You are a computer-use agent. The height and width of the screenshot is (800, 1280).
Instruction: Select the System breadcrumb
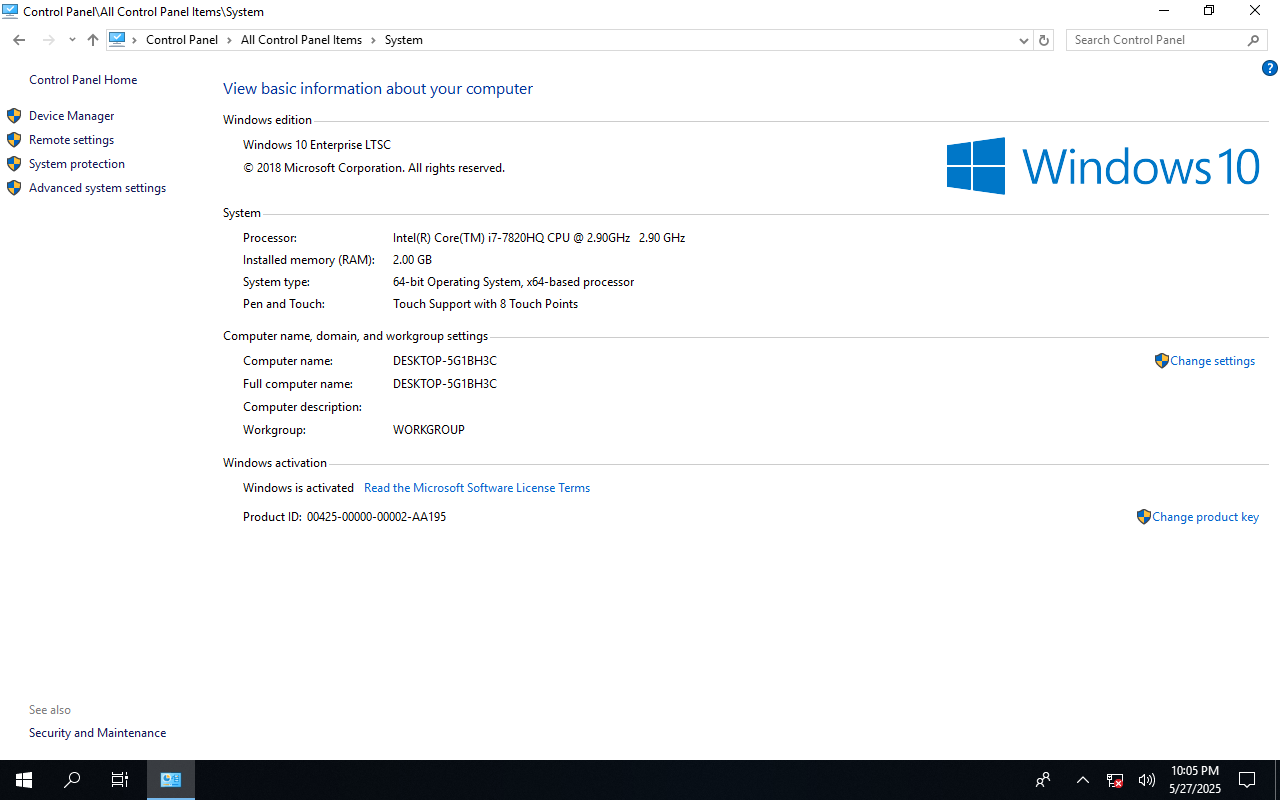pos(404,40)
